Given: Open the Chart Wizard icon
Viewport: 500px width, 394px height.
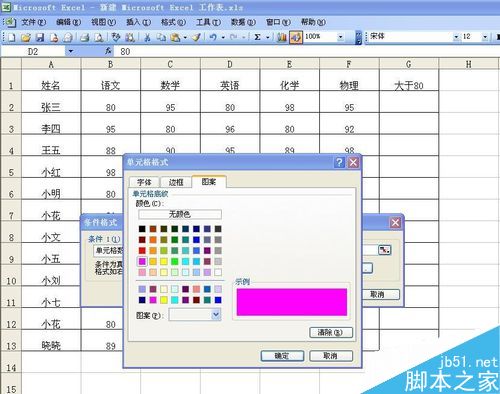Looking at the screenshot, I should (x=282, y=37).
